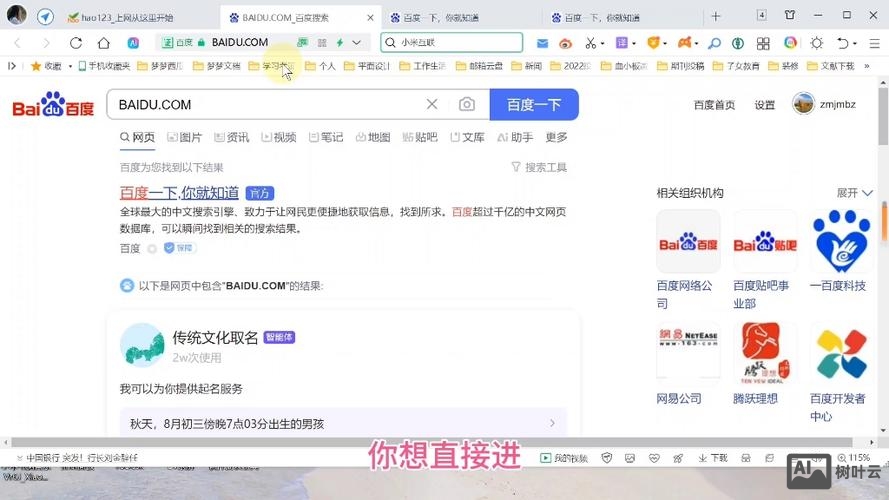Click the browser search box 小米互联

pyautogui.click(x=452, y=43)
